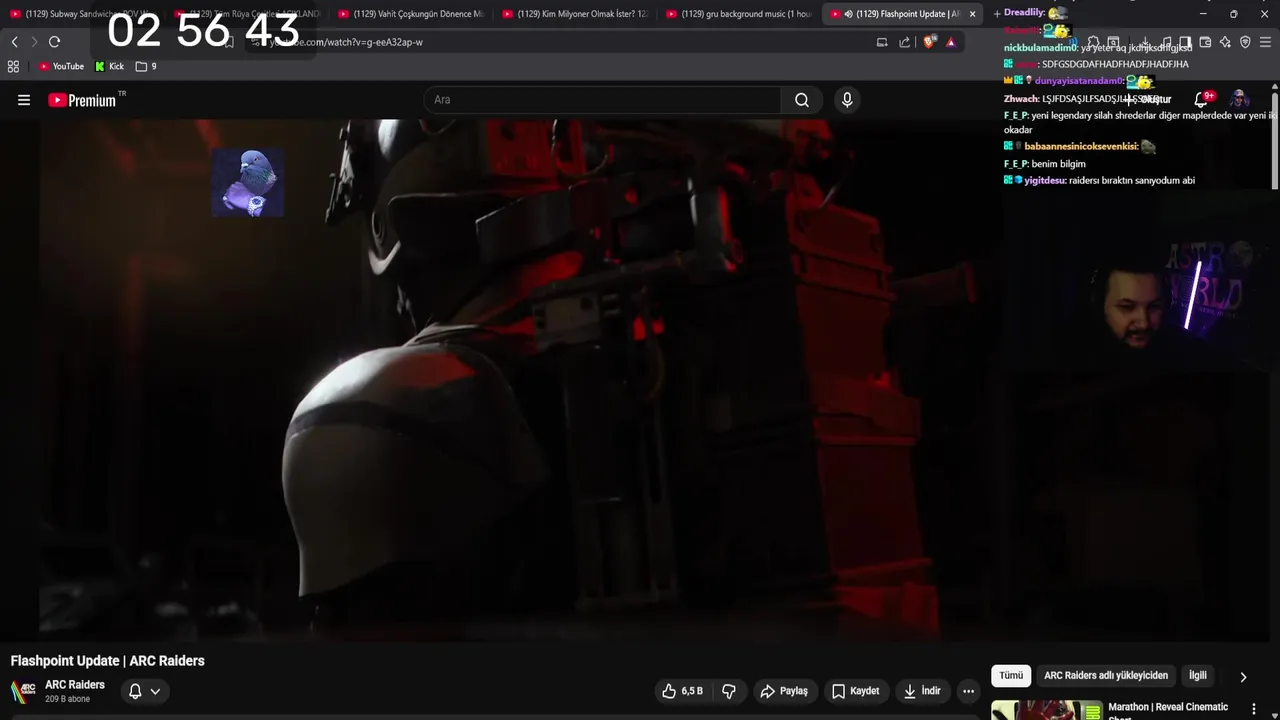Open the more actions three-dot menu
This screenshot has height=720, width=1280.
[x=968, y=691]
